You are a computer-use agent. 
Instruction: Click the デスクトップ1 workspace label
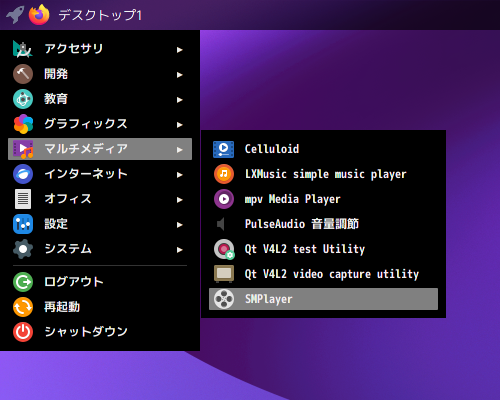point(100,15)
